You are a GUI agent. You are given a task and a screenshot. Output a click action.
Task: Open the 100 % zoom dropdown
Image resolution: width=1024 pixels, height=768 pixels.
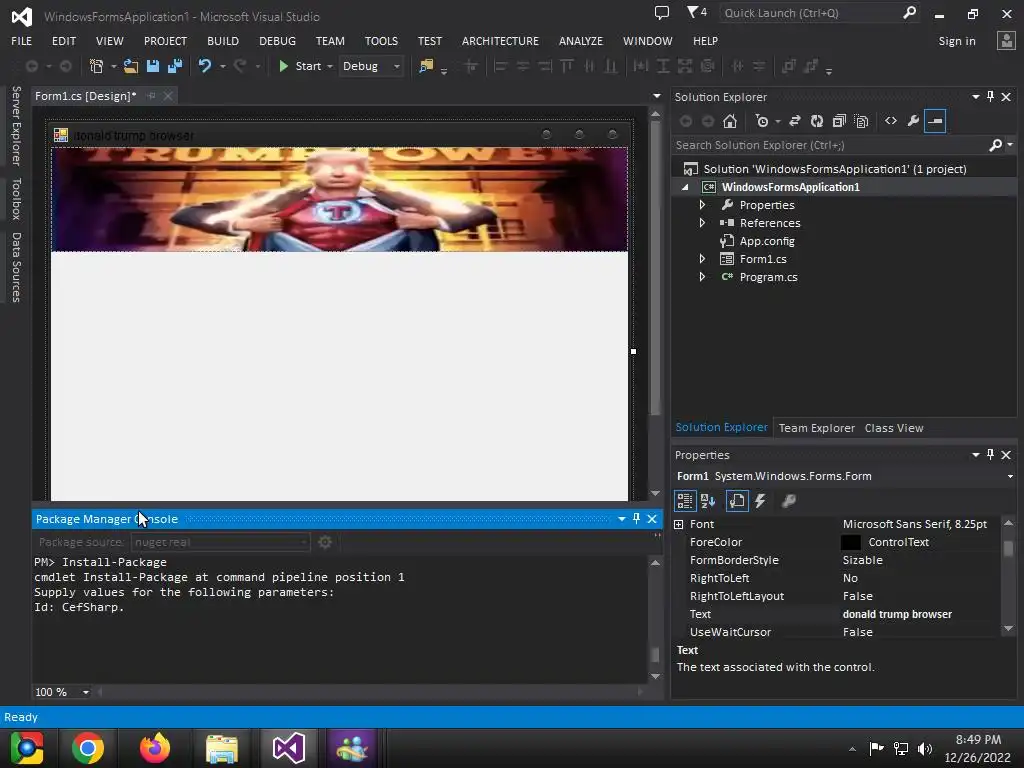(86, 692)
